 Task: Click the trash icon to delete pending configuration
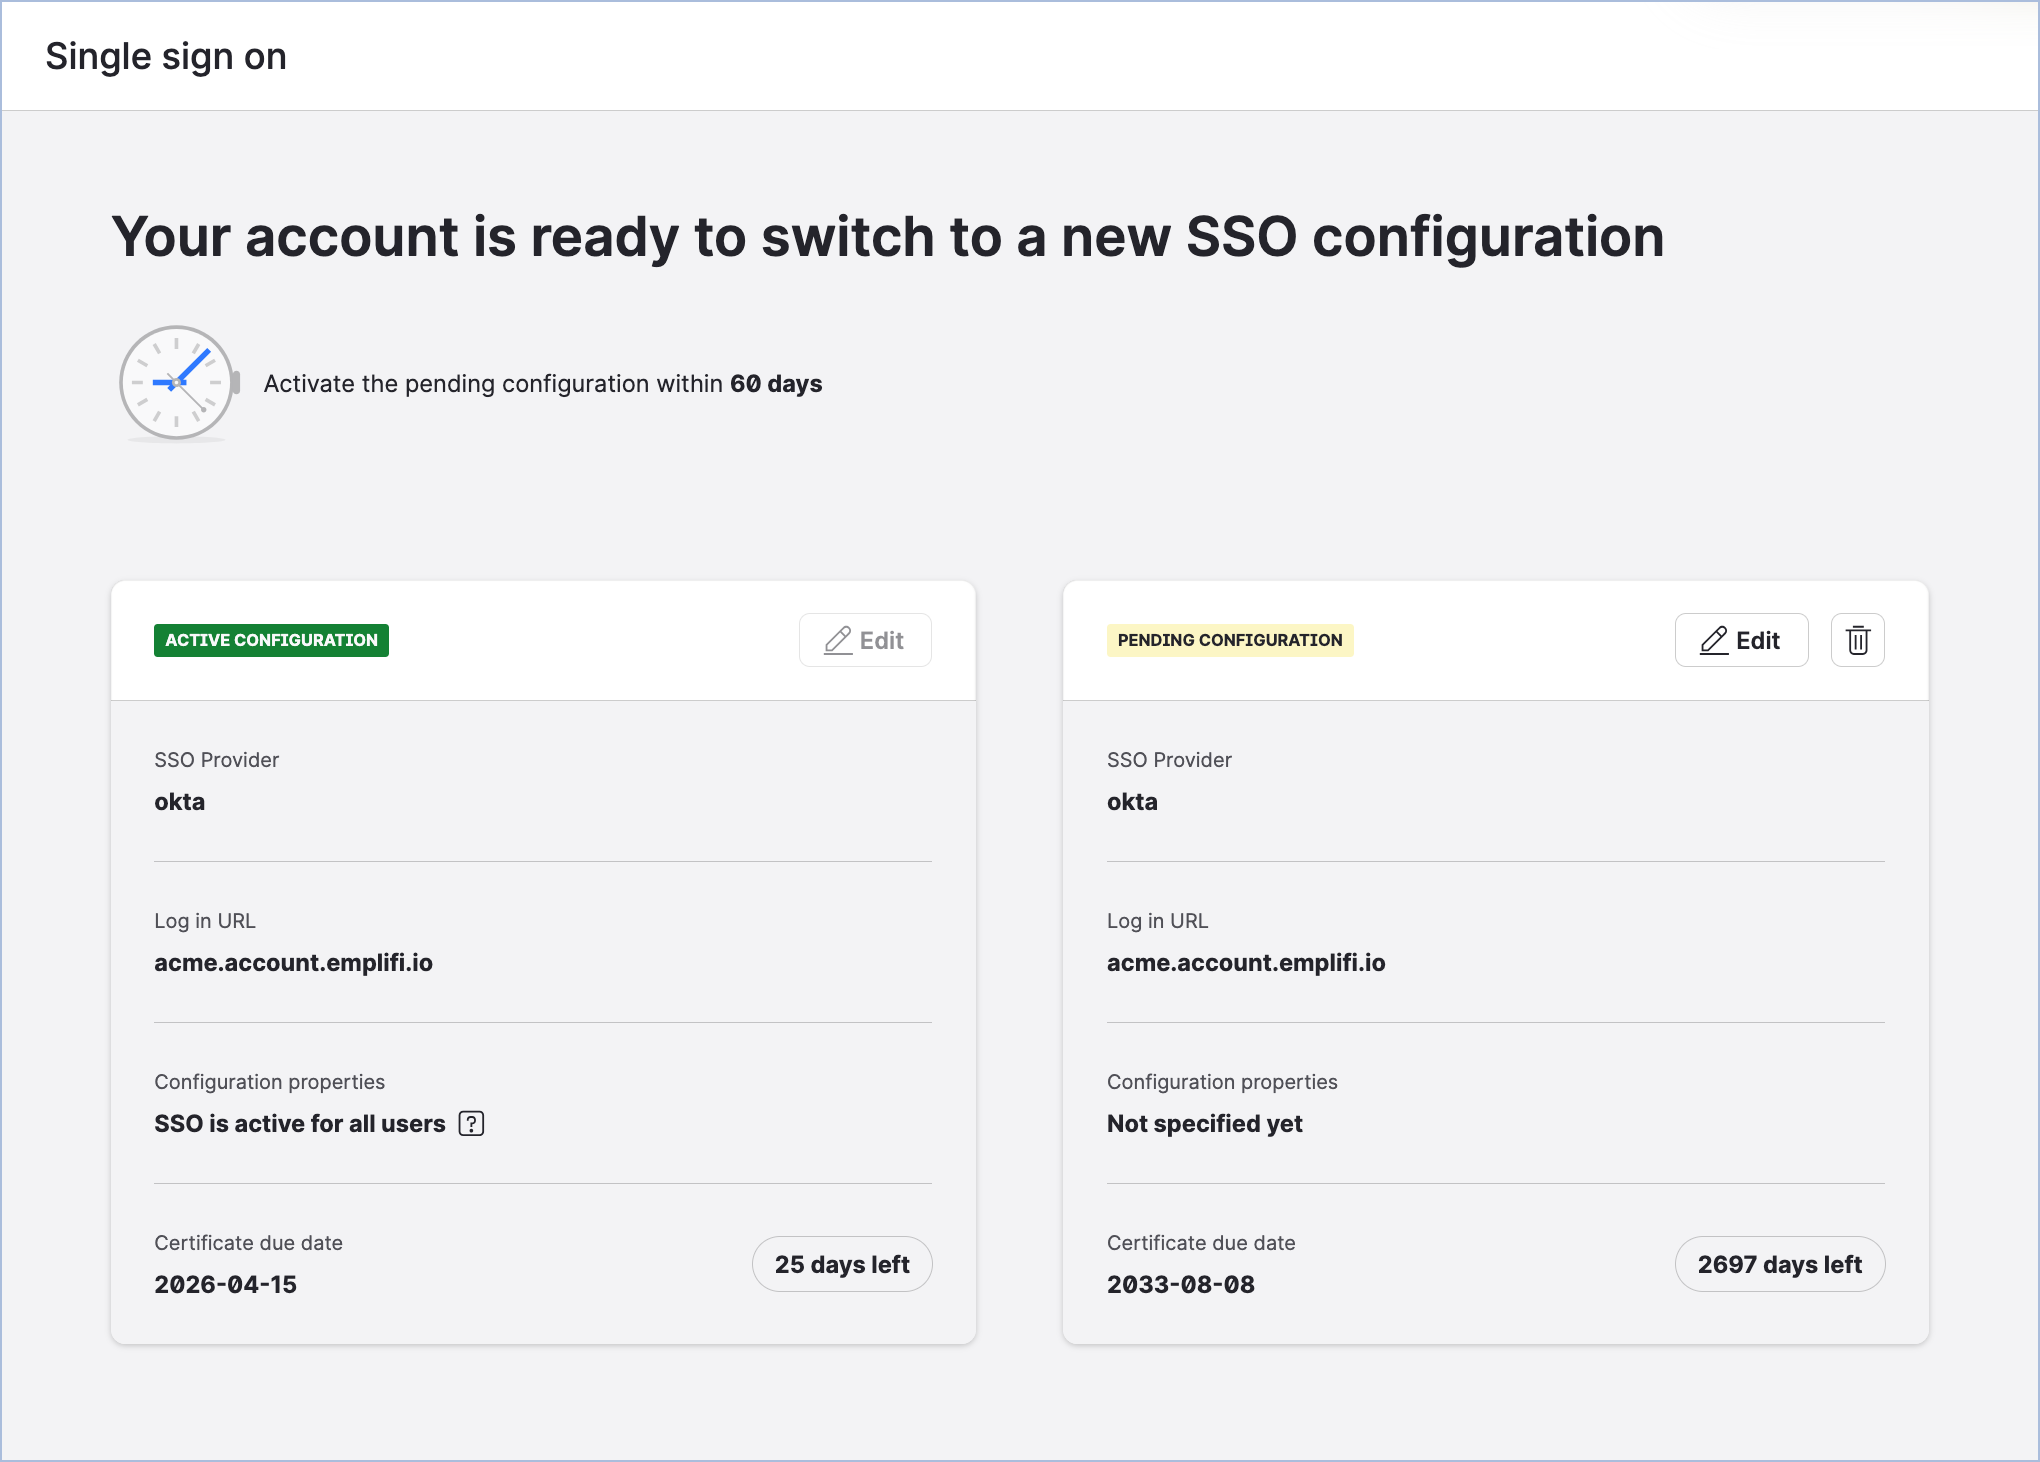[1857, 640]
